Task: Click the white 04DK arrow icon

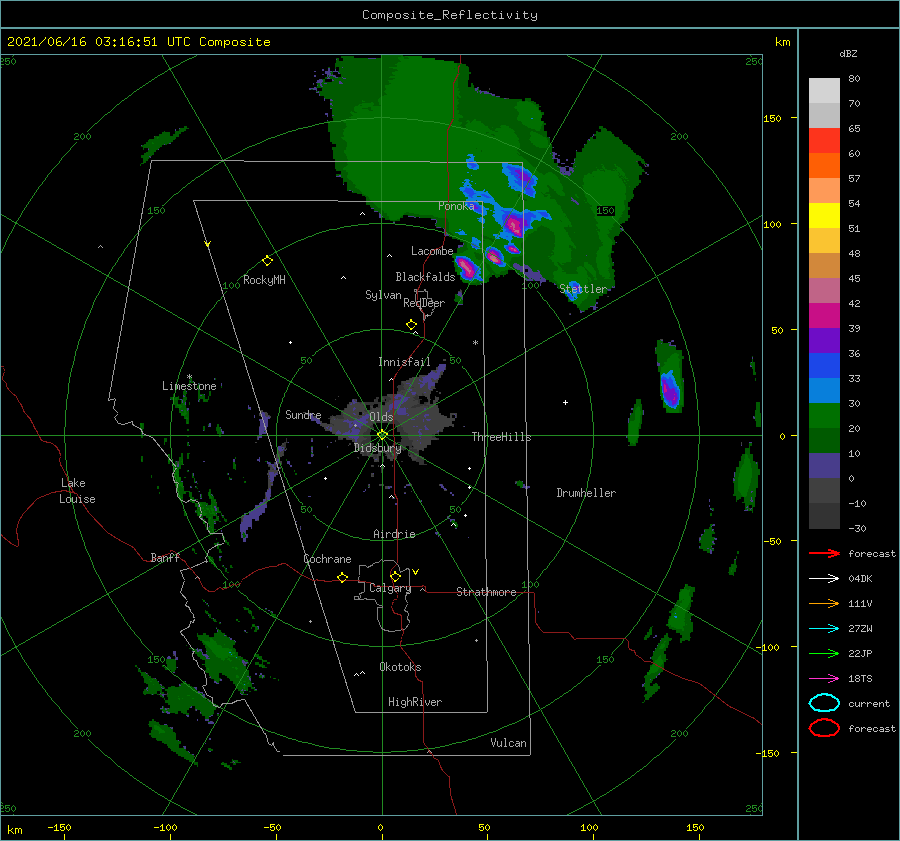Action: [824, 578]
